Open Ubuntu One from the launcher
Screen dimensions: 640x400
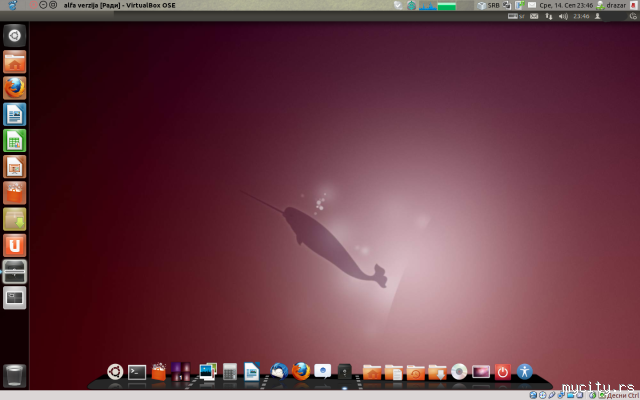(x=15, y=245)
